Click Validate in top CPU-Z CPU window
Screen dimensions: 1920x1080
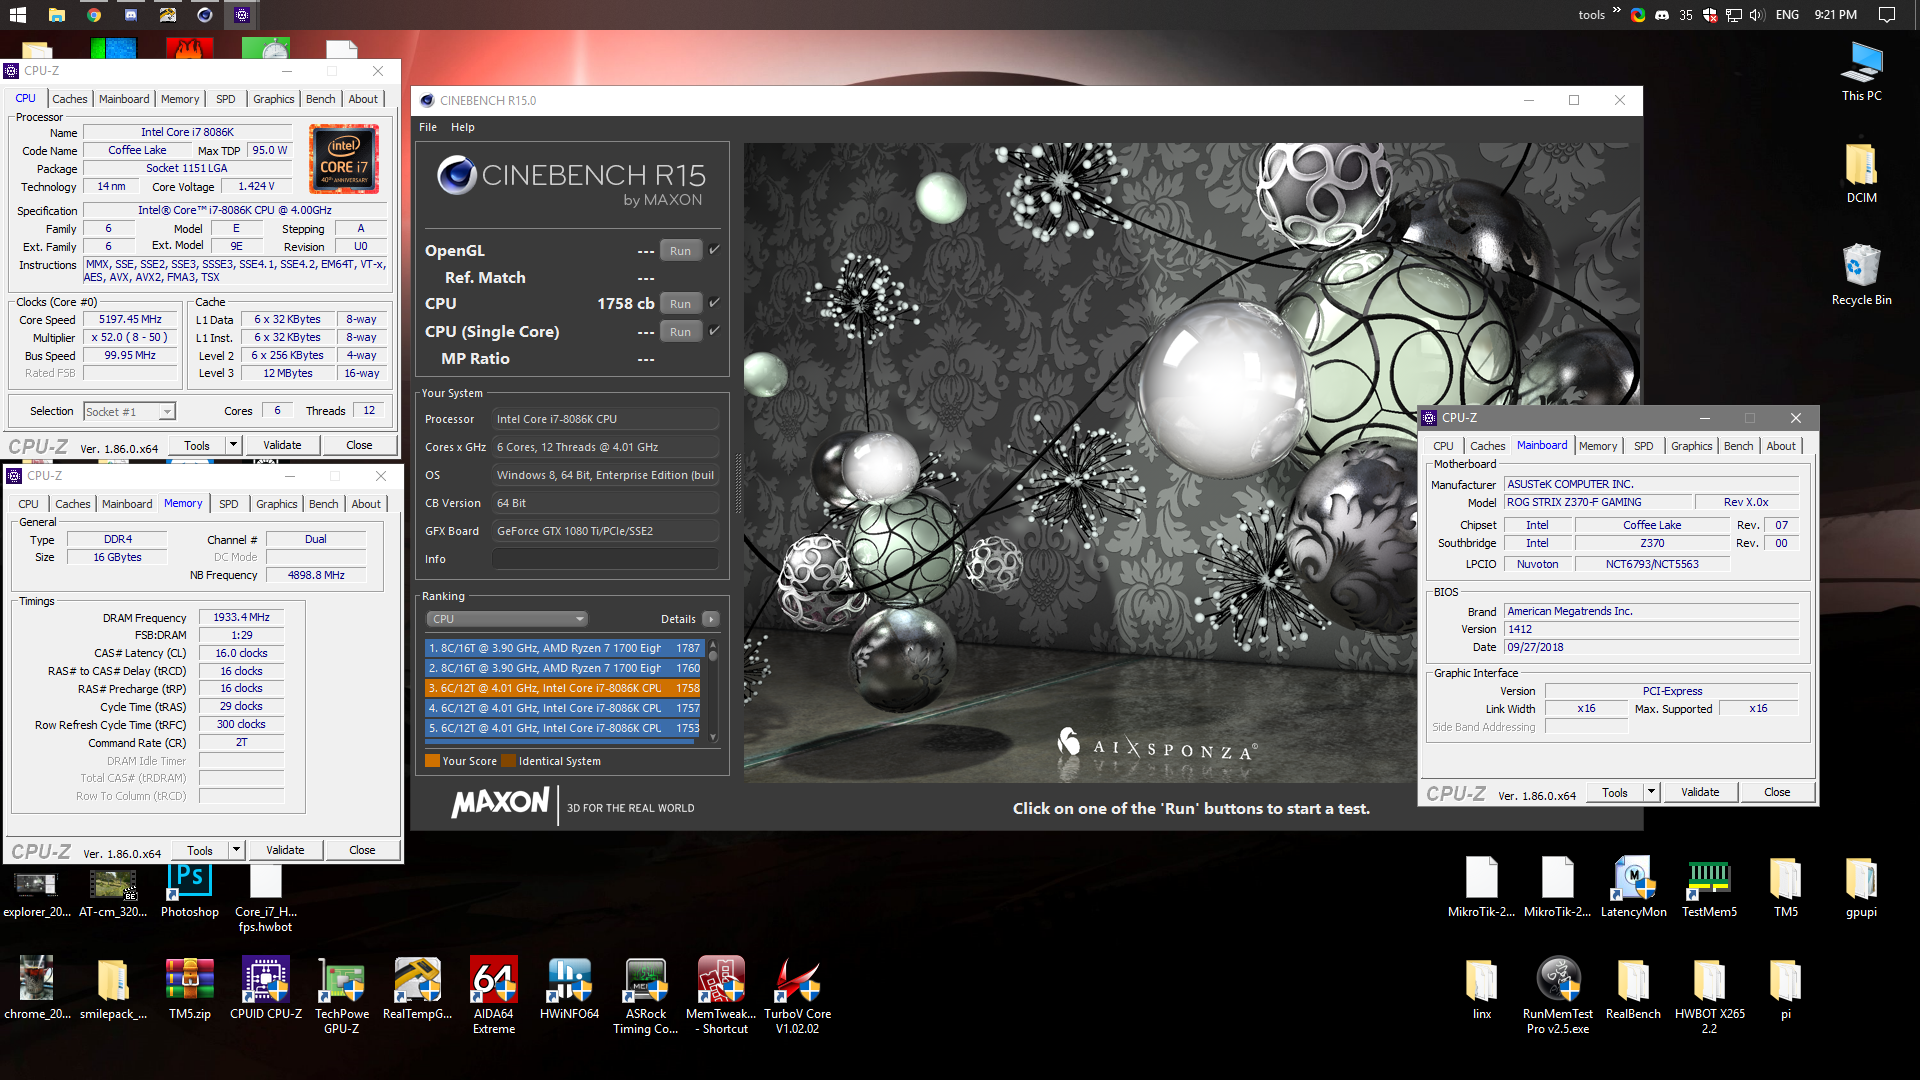point(282,445)
